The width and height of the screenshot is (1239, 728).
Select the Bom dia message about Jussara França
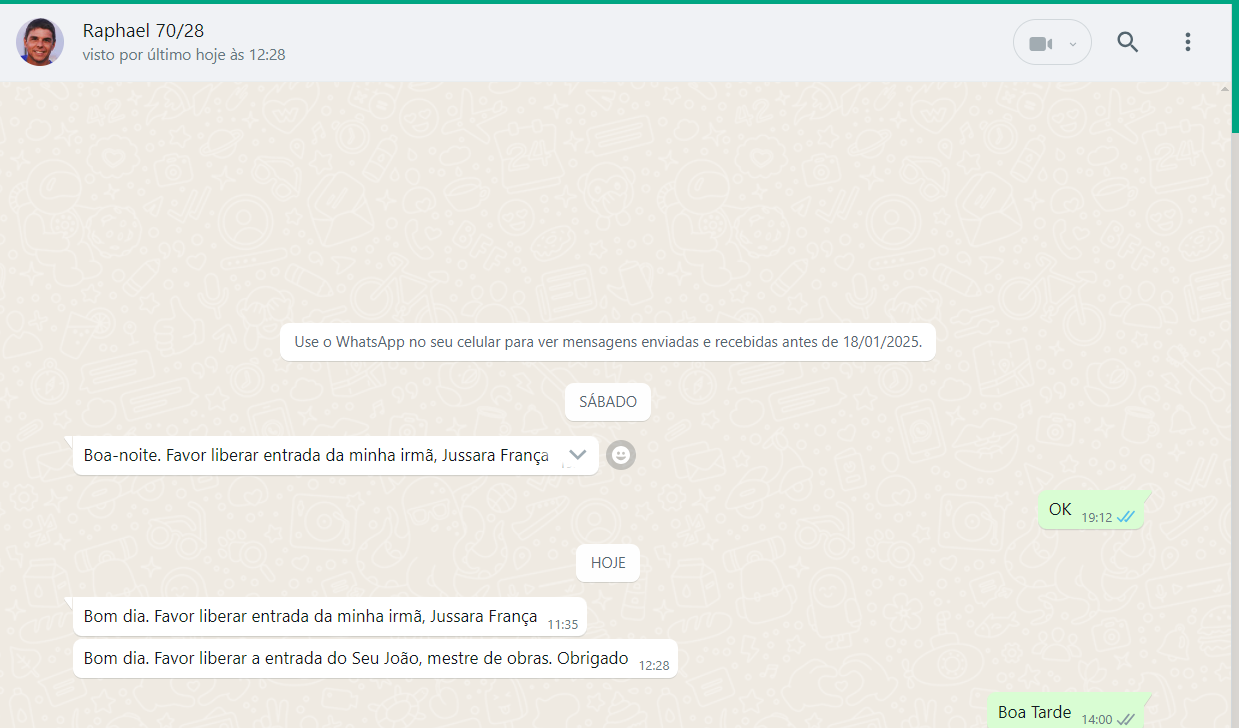(x=310, y=617)
